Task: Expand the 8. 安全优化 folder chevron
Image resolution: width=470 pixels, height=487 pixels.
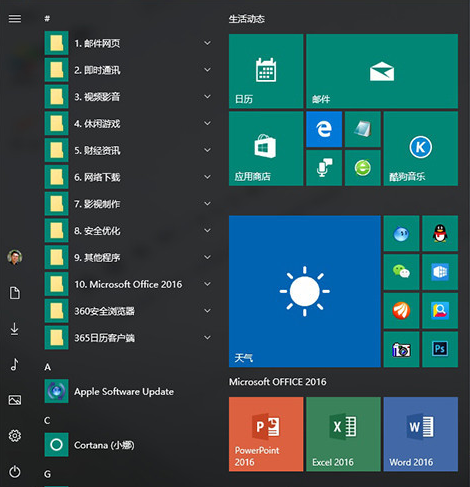Action: point(207,230)
